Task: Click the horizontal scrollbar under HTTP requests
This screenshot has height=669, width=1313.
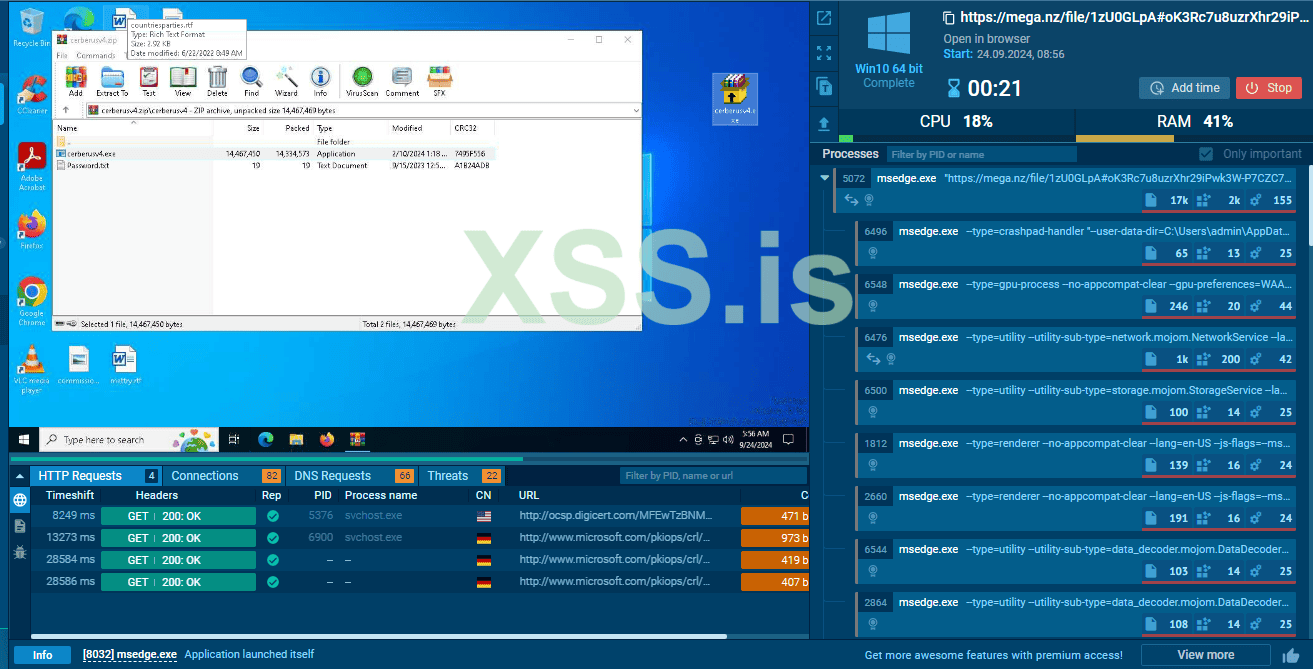Action: pyautogui.click(x=379, y=636)
